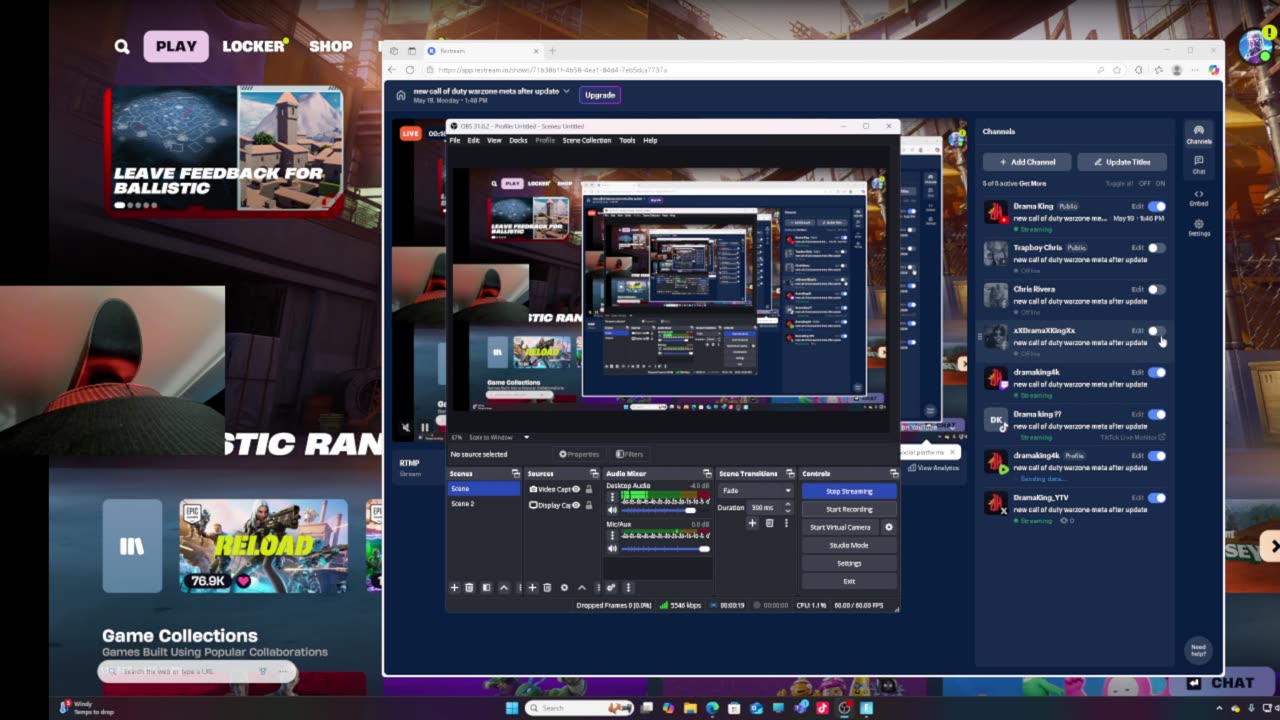
Task: Enable xXDramaXKingXx channel switch
Action: (x=1157, y=330)
